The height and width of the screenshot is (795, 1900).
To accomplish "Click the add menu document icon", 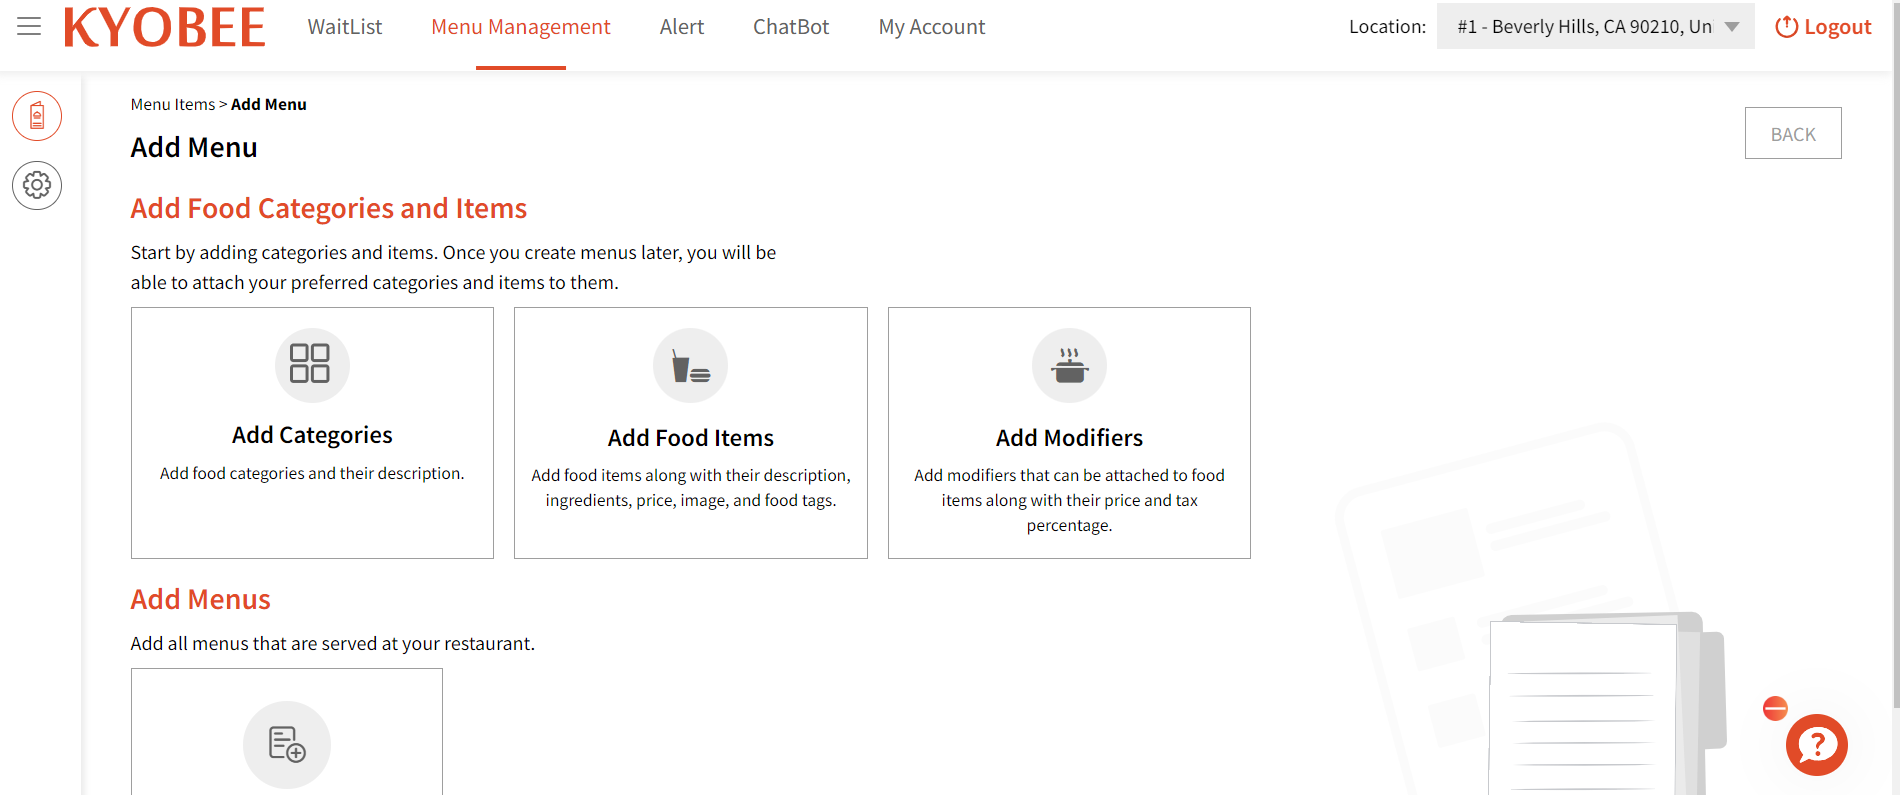I will click(287, 745).
